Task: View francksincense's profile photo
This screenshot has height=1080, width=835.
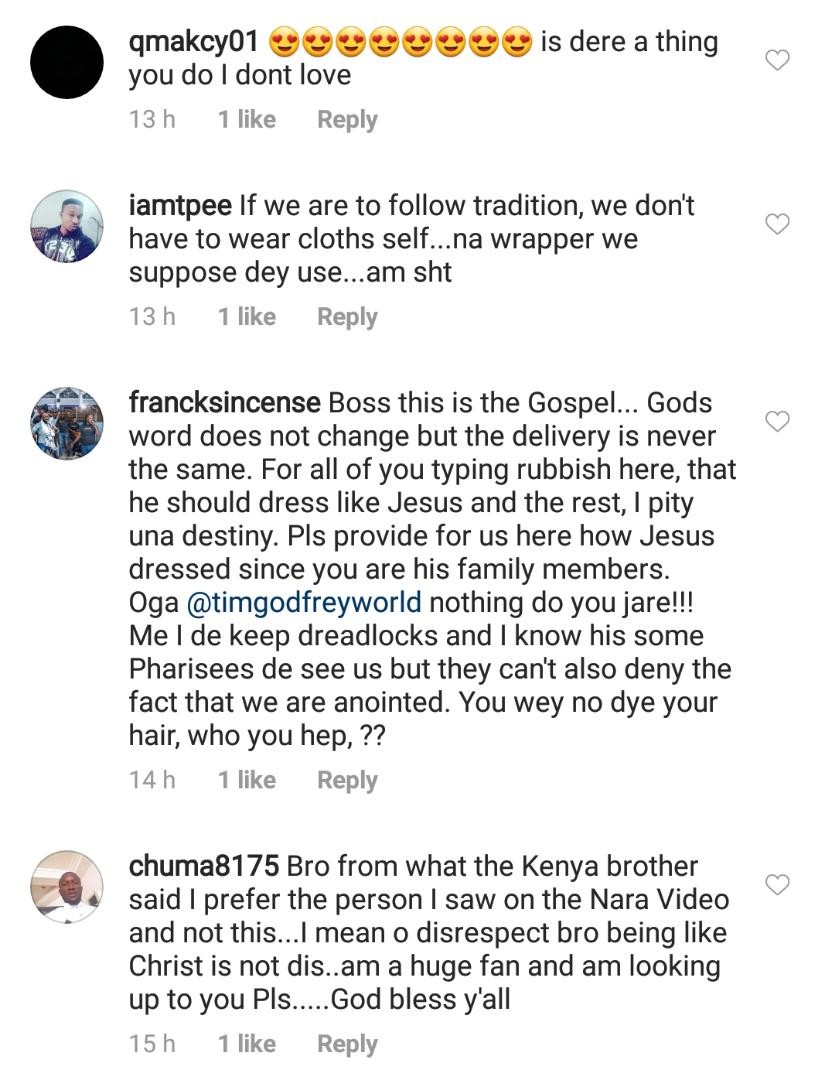Action: (x=67, y=424)
